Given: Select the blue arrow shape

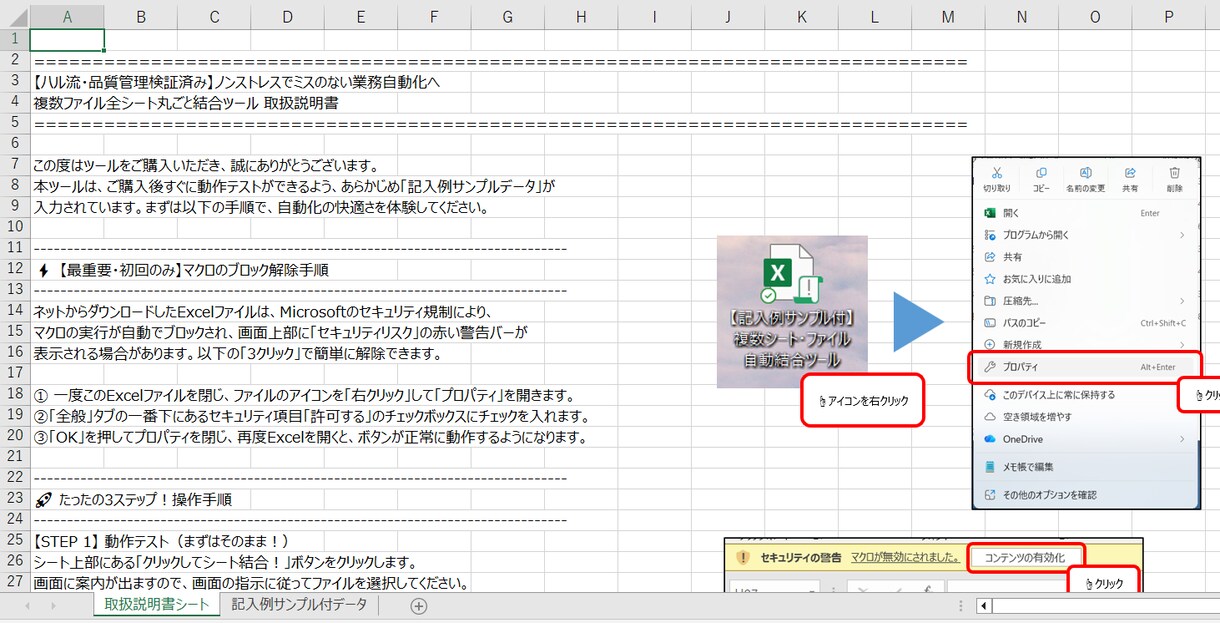Looking at the screenshot, I should (x=918, y=321).
